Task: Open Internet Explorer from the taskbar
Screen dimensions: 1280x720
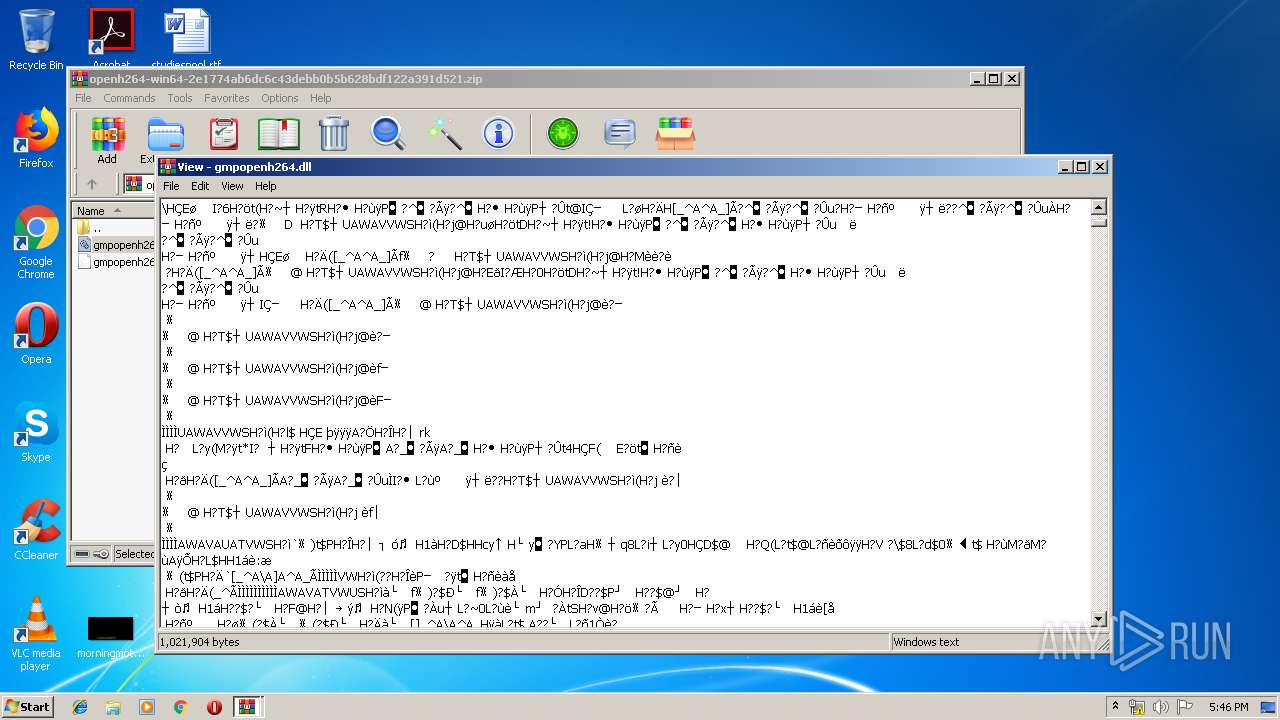Action: (80, 707)
